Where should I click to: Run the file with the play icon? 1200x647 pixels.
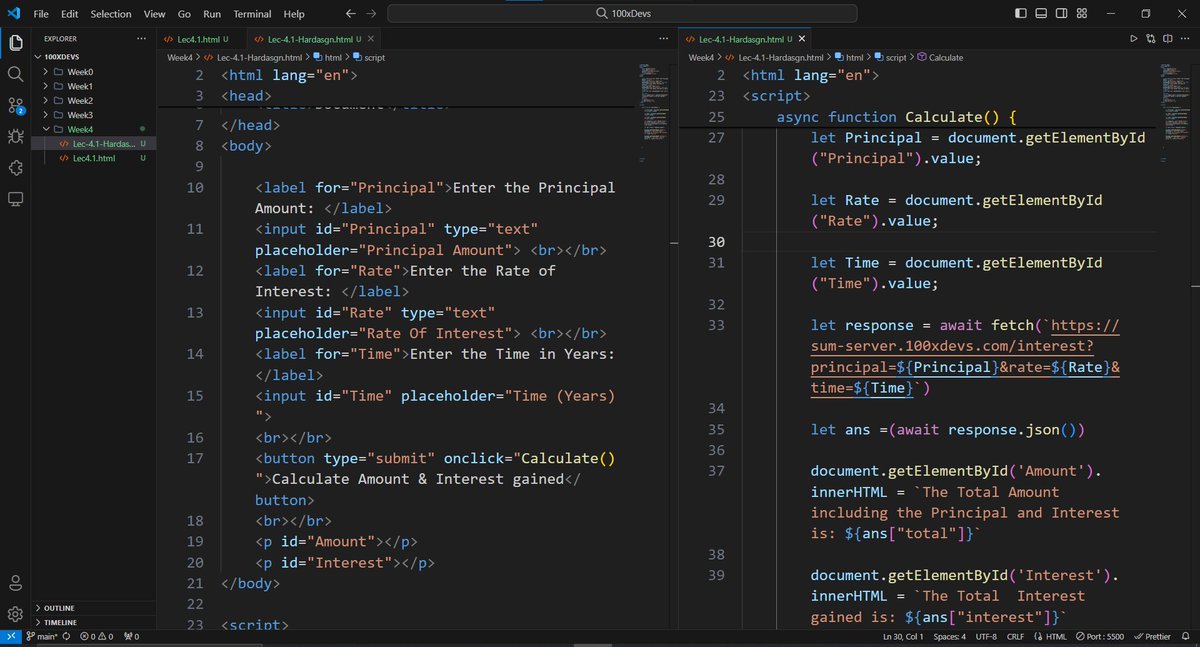[x=1133, y=39]
